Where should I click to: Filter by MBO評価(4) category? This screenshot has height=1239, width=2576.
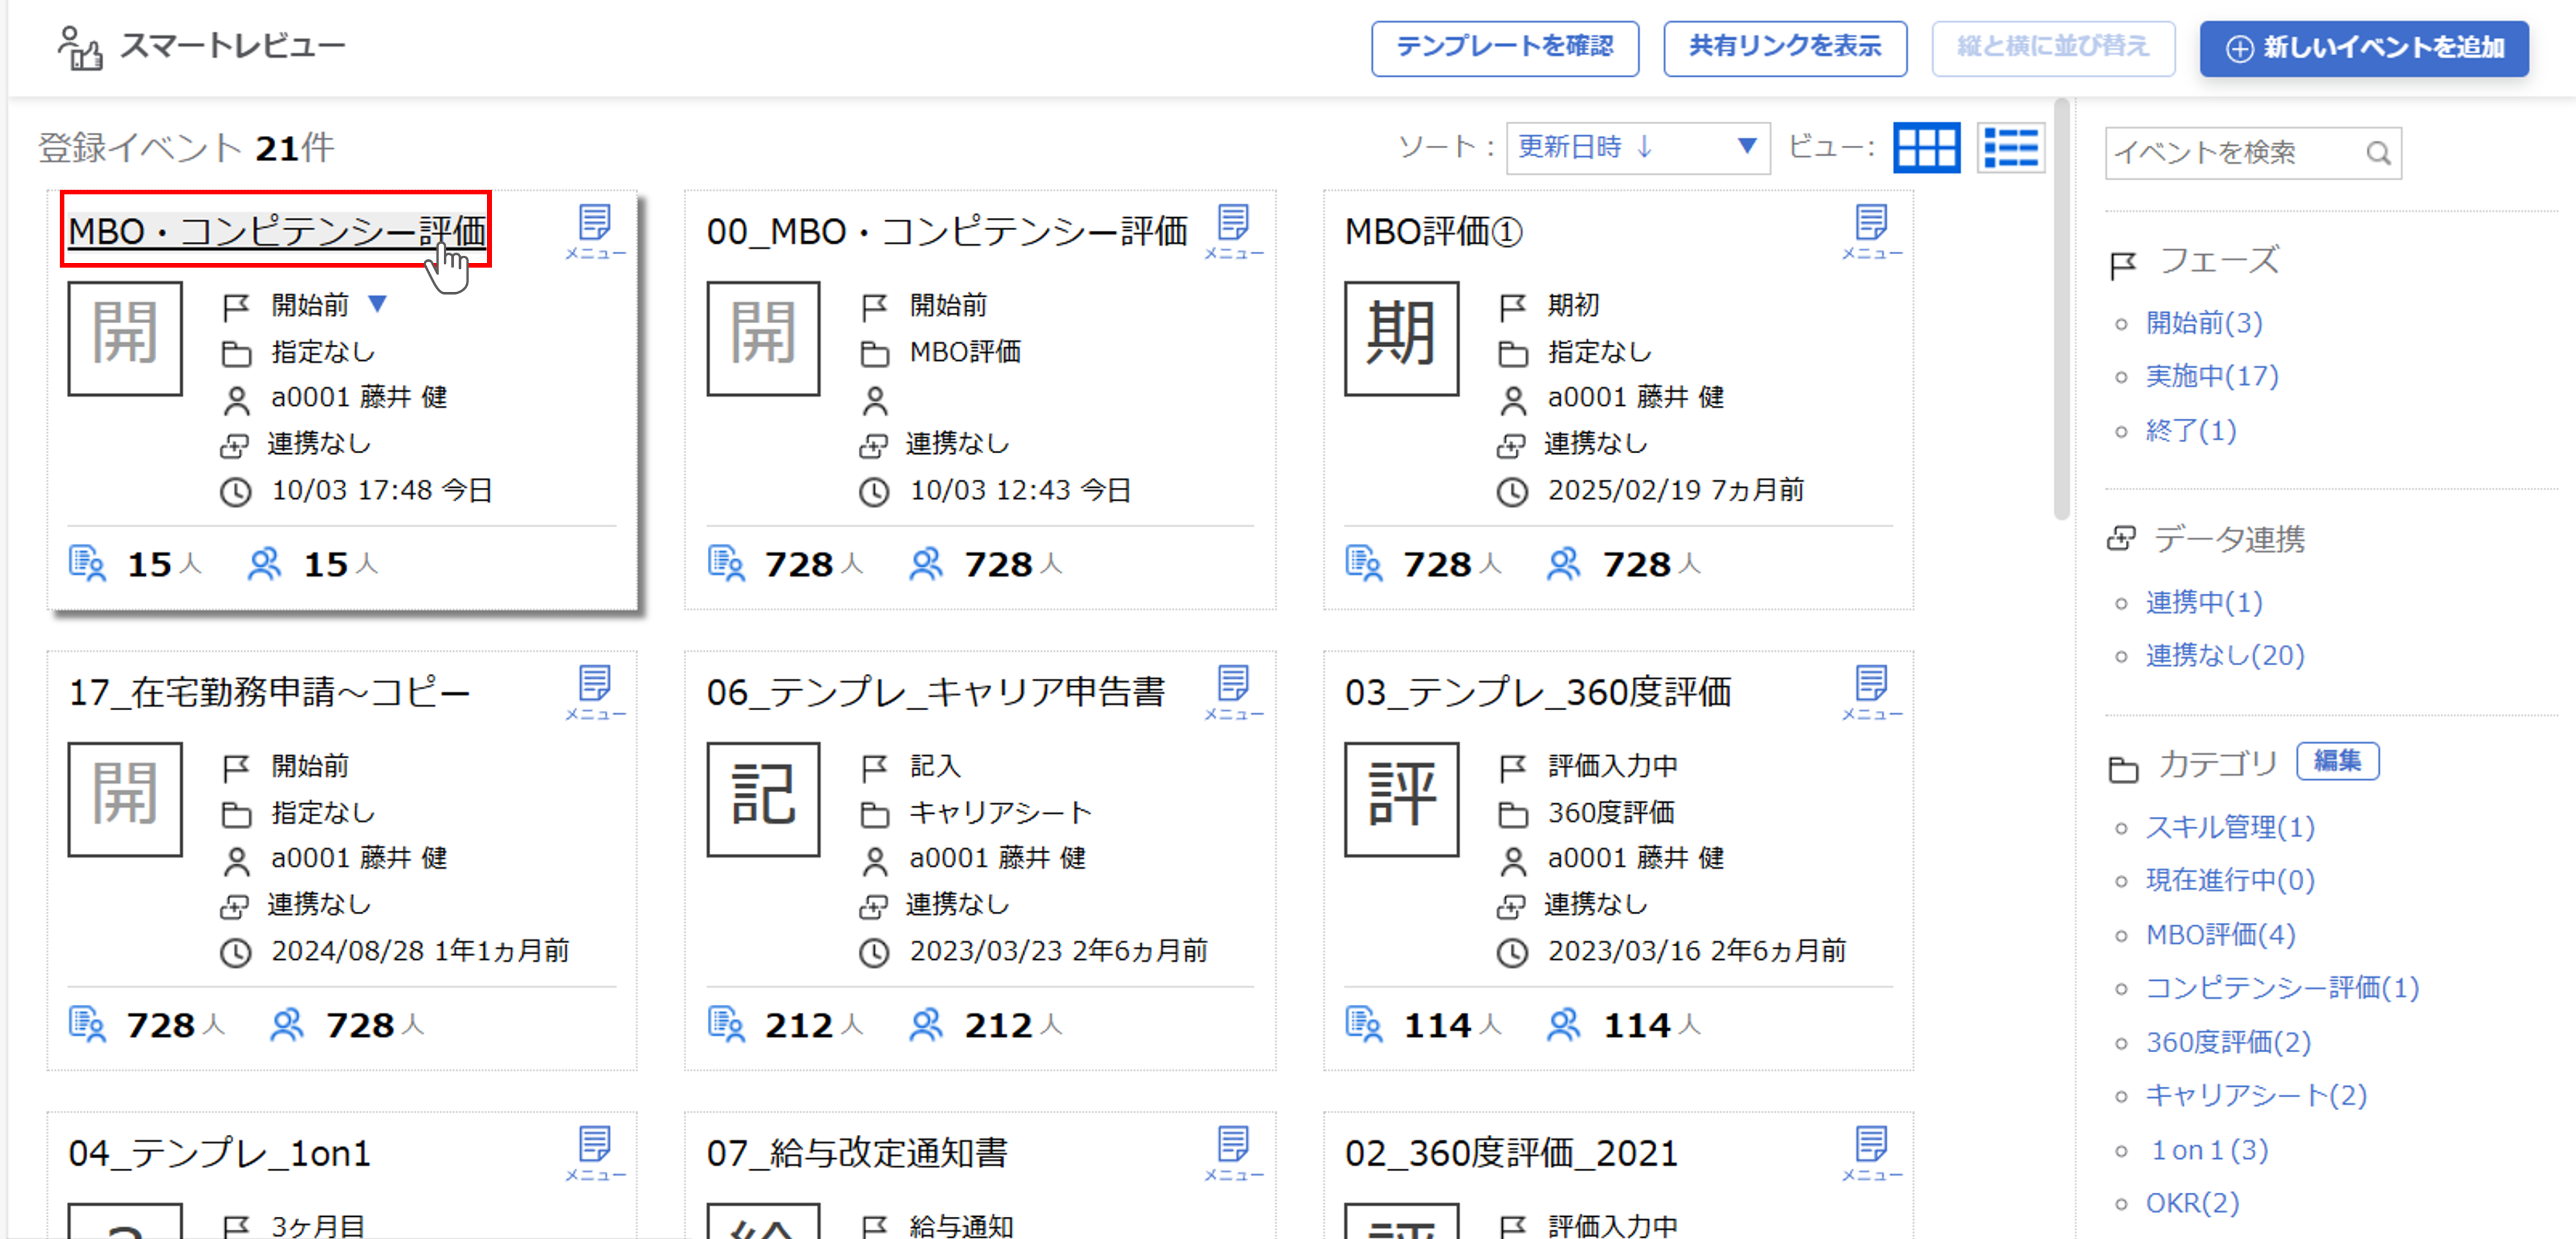coord(2220,934)
